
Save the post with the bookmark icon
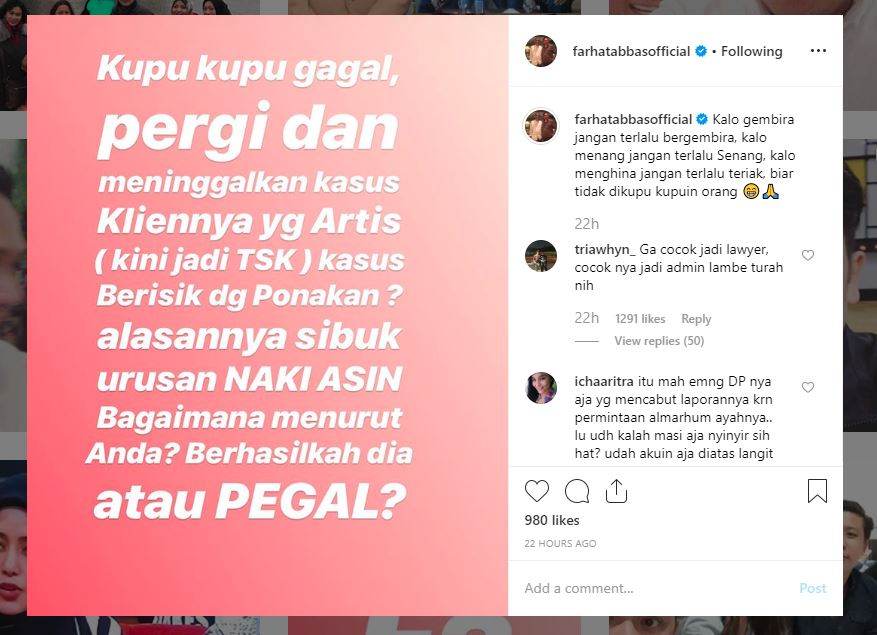click(817, 491)
